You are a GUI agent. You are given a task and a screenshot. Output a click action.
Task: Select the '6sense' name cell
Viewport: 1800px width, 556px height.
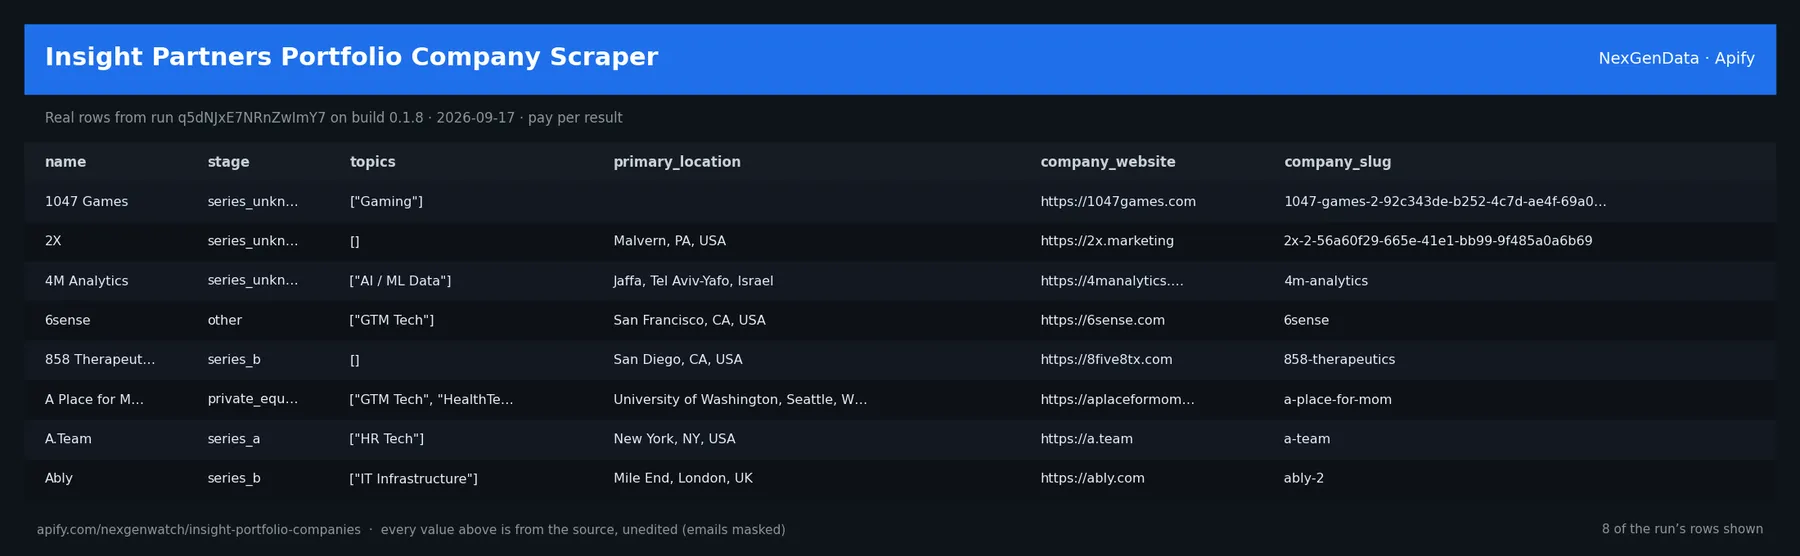(67, 320)
